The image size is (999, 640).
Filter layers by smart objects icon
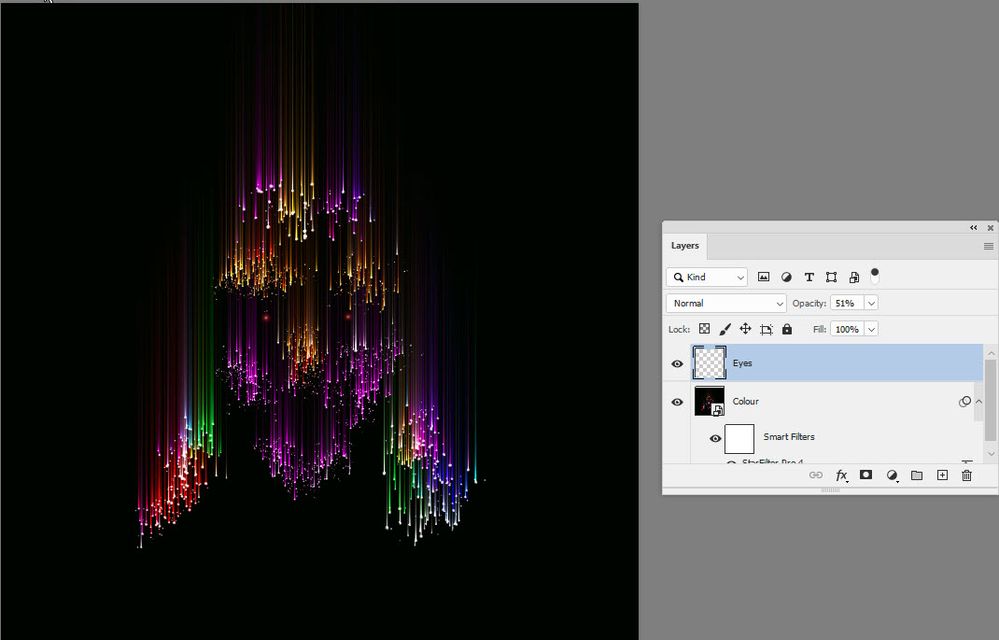tap(854, 277)
